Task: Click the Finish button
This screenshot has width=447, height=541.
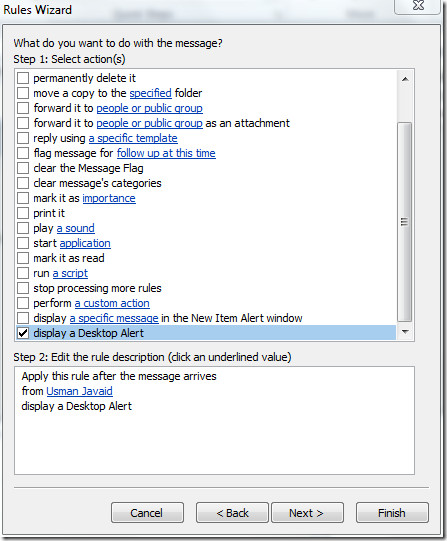Action: click(392, 513)
